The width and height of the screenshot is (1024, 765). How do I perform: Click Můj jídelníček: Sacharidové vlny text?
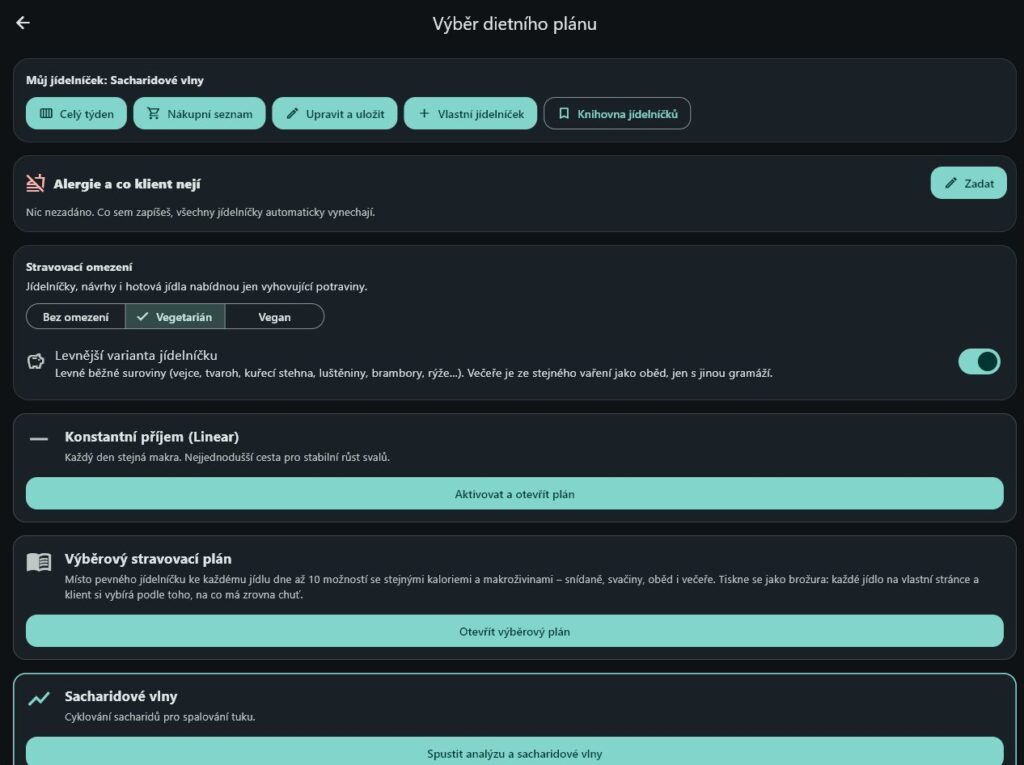pyautogui.click(x=115, y=80)
